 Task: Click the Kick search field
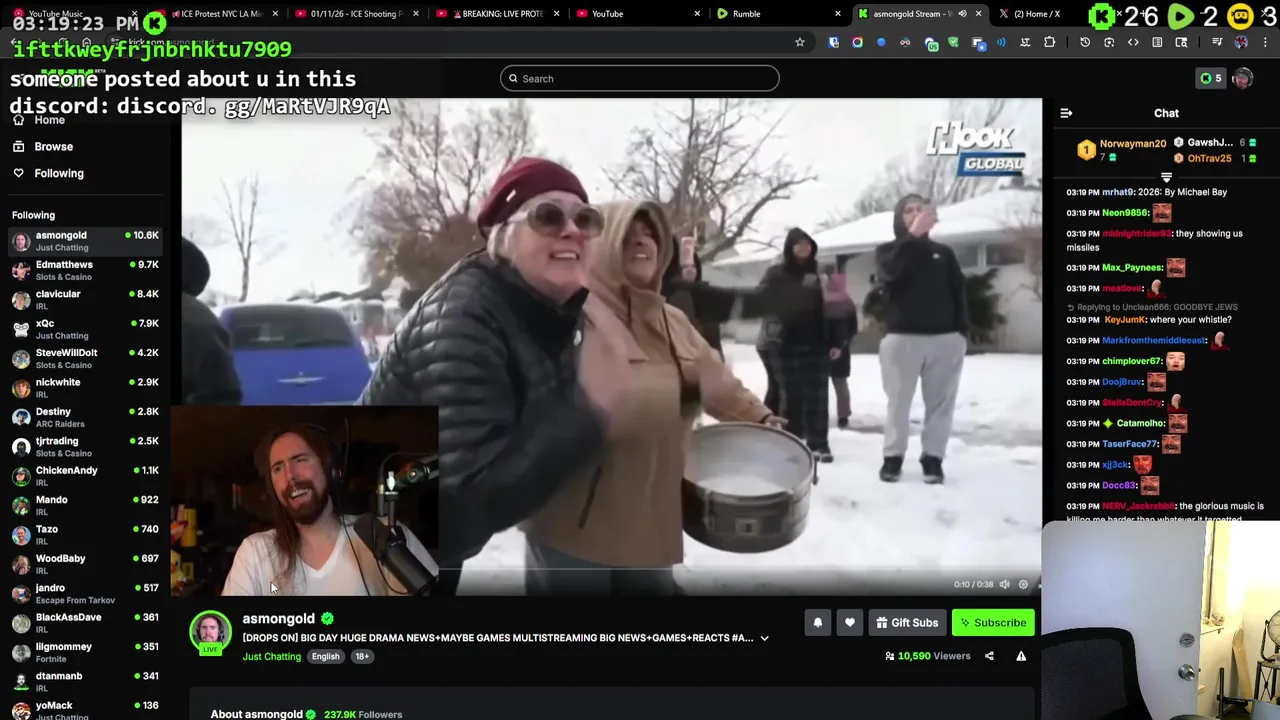[x=639, y=78]
